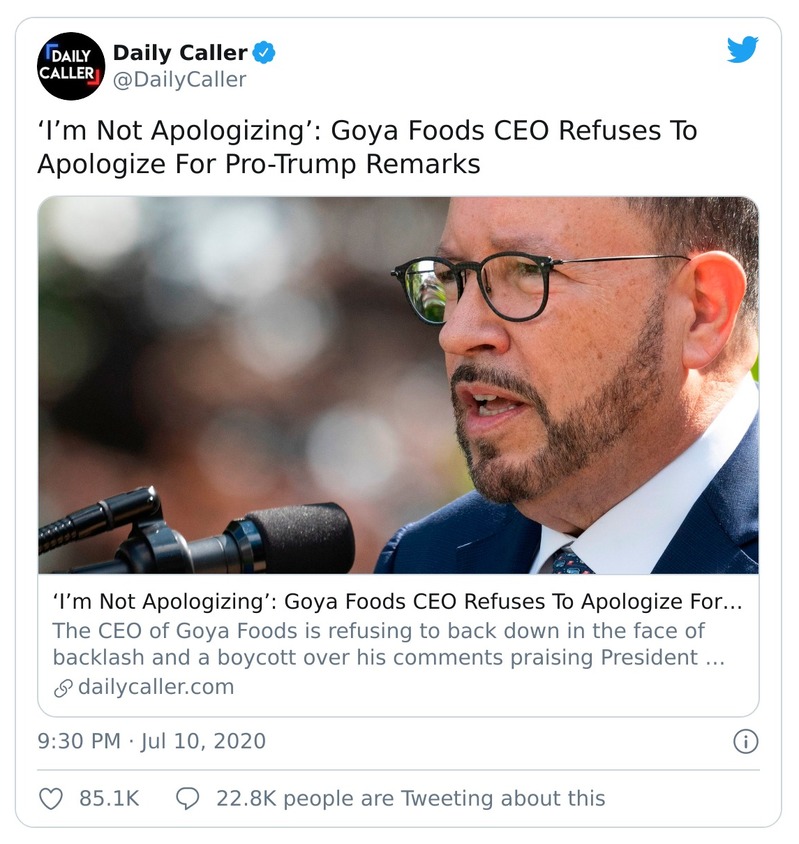Open the Daily Caller display name
Image resolution: width=799 pixels, height=844 pixels.
tap(180, 52)
